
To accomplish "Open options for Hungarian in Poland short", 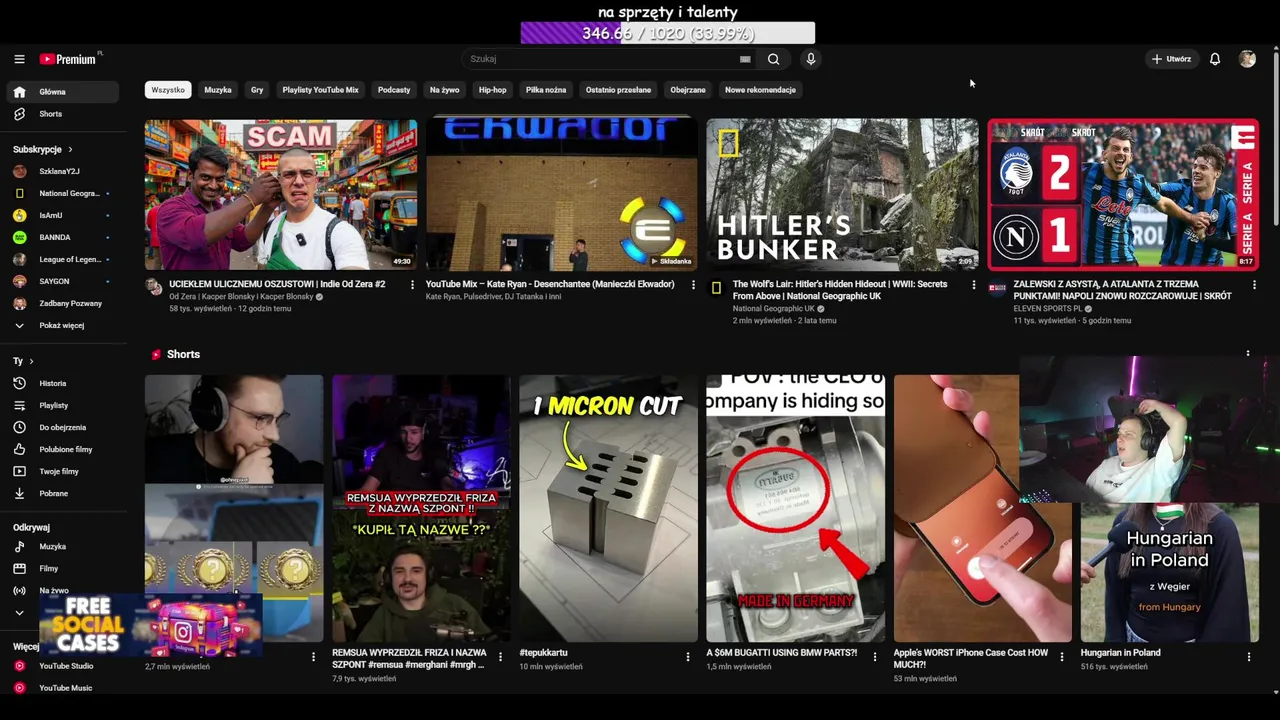I will coord(1249,657).
